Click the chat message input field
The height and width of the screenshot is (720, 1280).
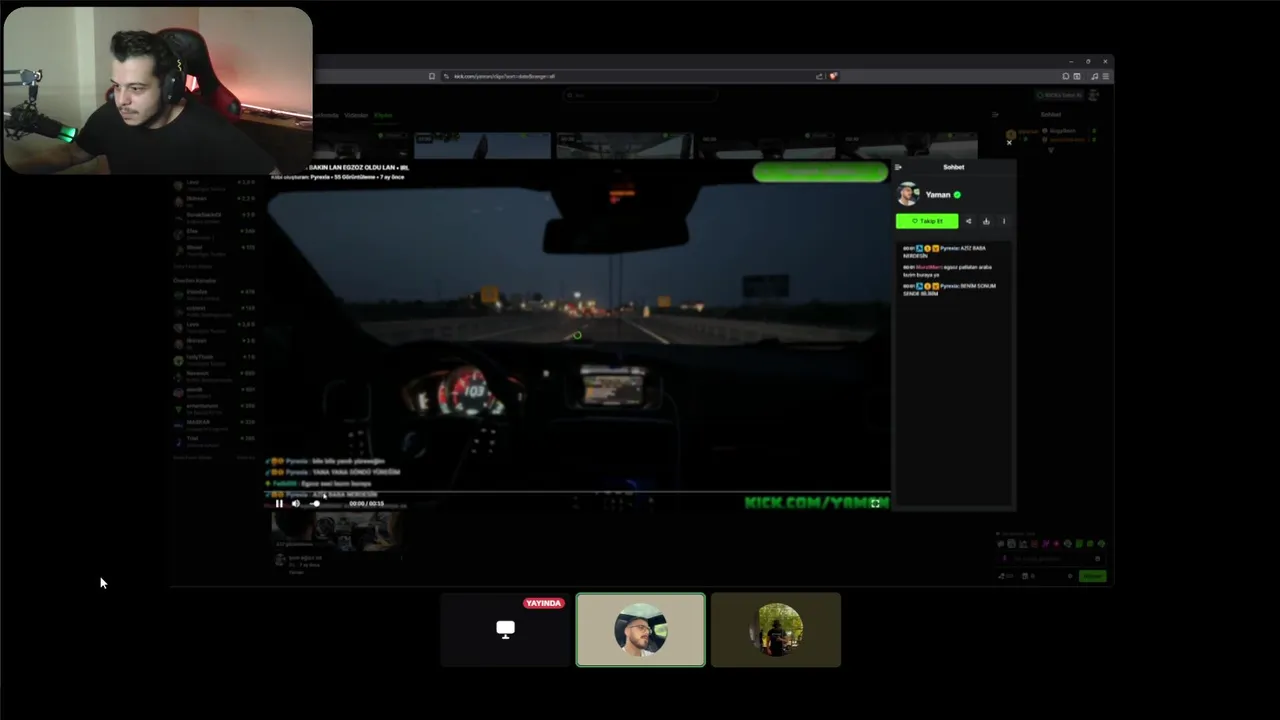tap(1050, 559)
